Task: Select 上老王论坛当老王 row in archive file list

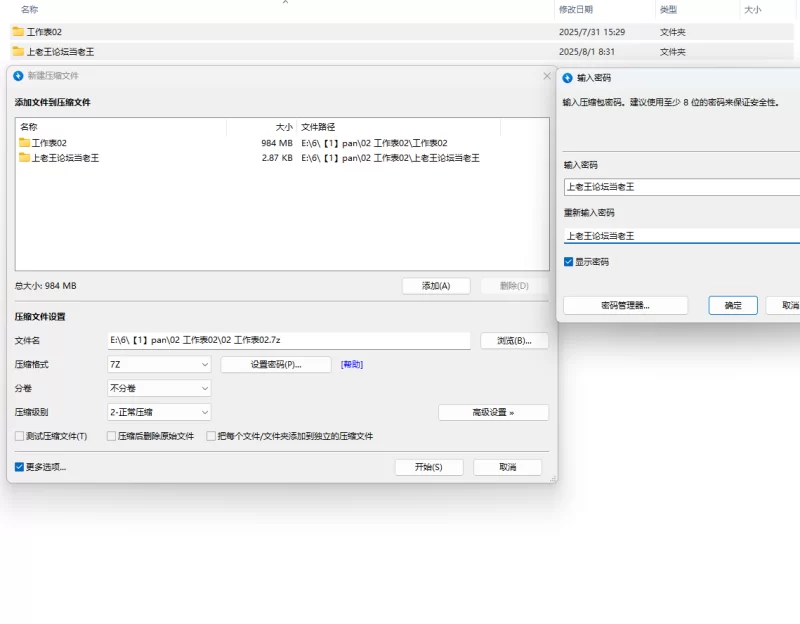Action: coord(282,158)
